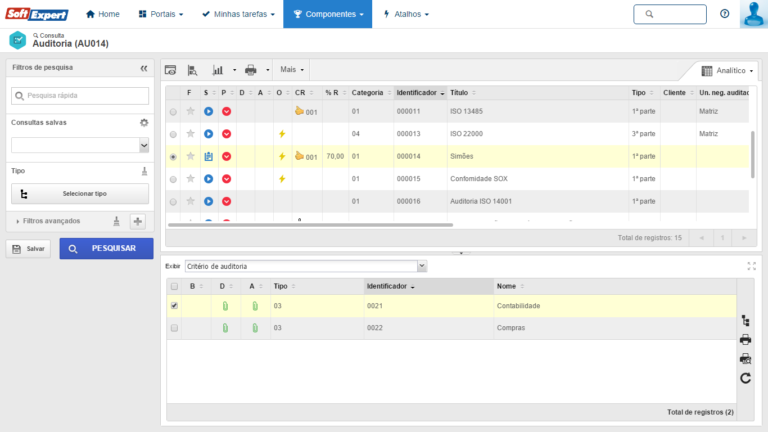Click the hierarchy tree icon beside criteria list

pyautogui.click(x=745, y=321)
